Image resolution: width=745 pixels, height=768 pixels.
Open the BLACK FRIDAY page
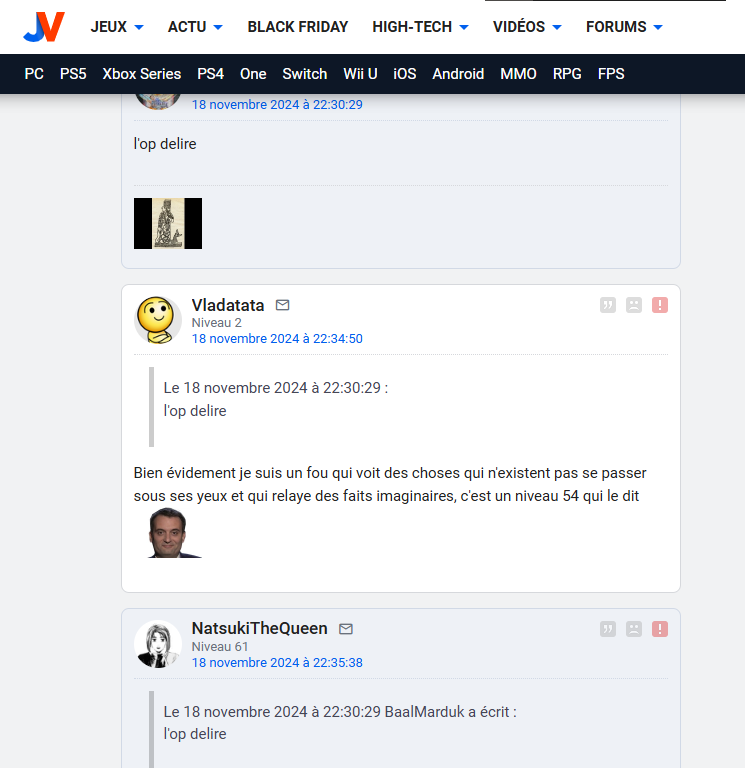click(x=298, y=27)
